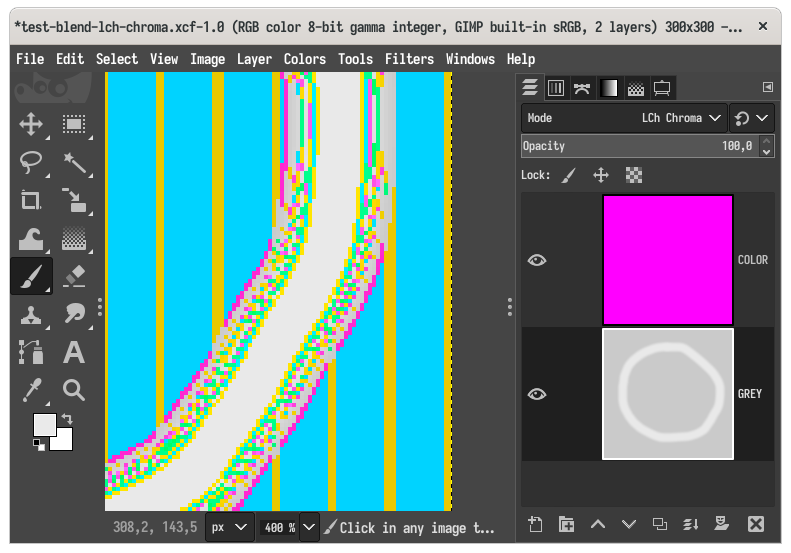Viewport: 791px width, 553px height.
Task: Select the Color Picker eyedropper tool
Action: 31,390
